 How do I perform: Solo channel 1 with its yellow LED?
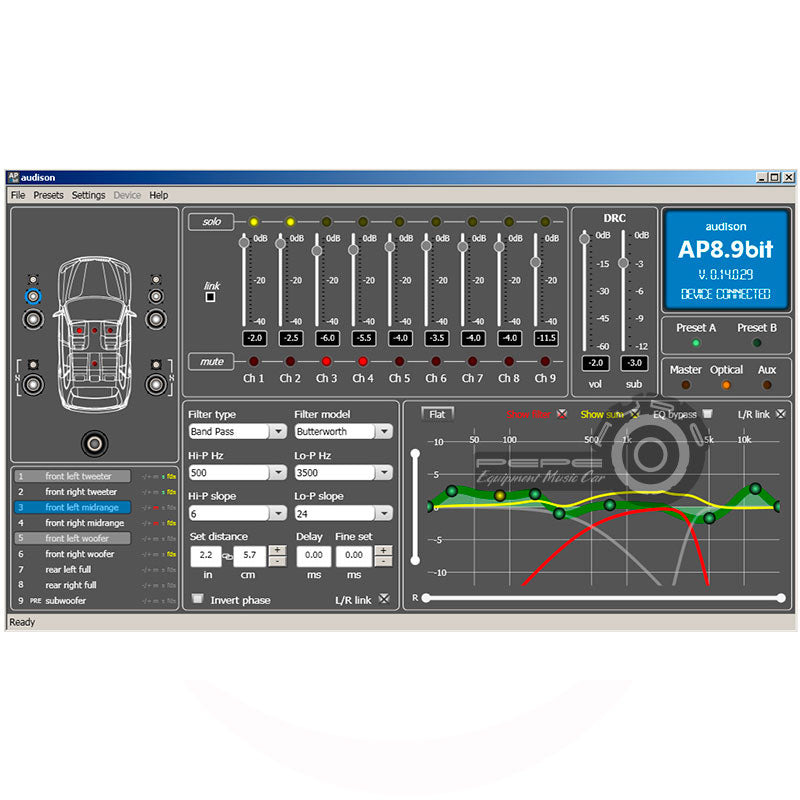click(x=254, y=222)
